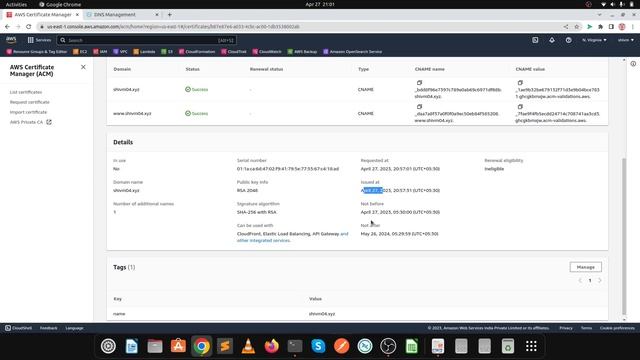Go back in browser history

point(7,27)
